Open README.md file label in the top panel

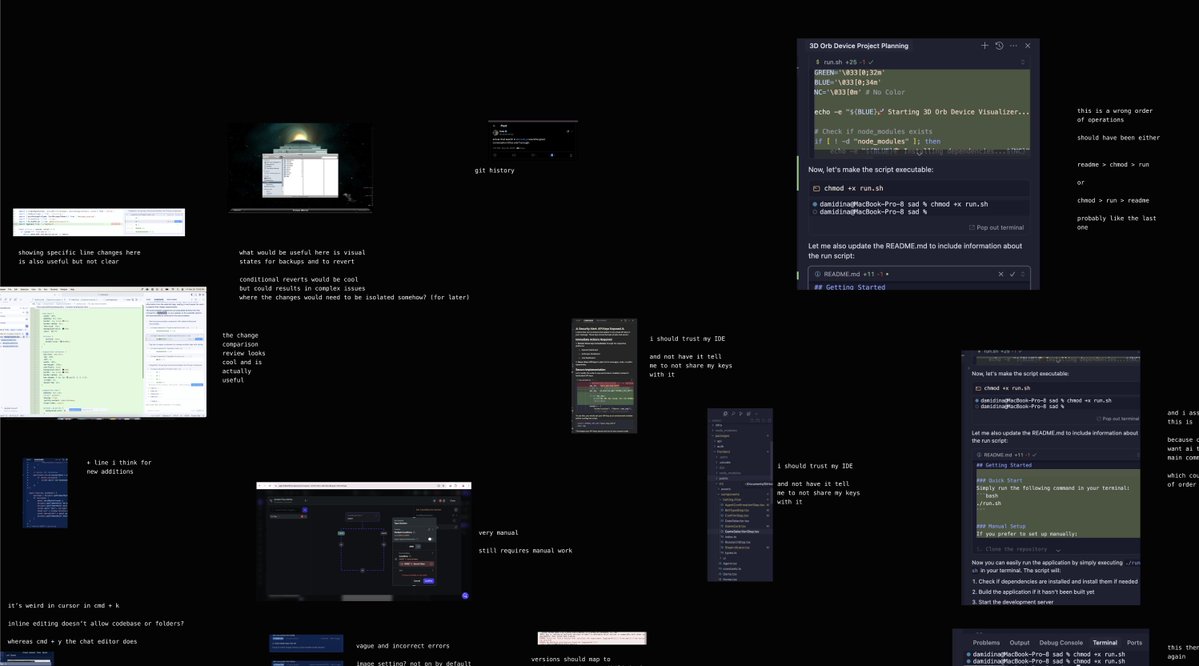(x=841, y=274)
